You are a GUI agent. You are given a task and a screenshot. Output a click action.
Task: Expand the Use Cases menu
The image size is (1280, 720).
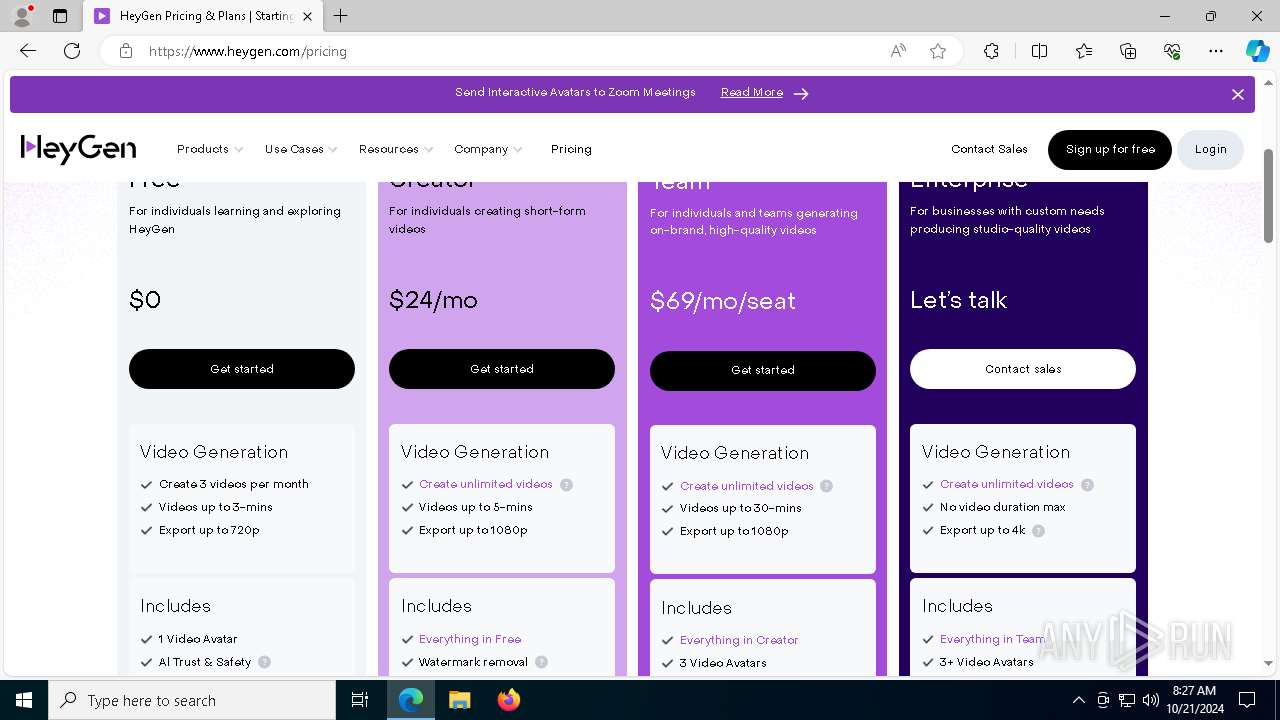click(x=301, y=149)
